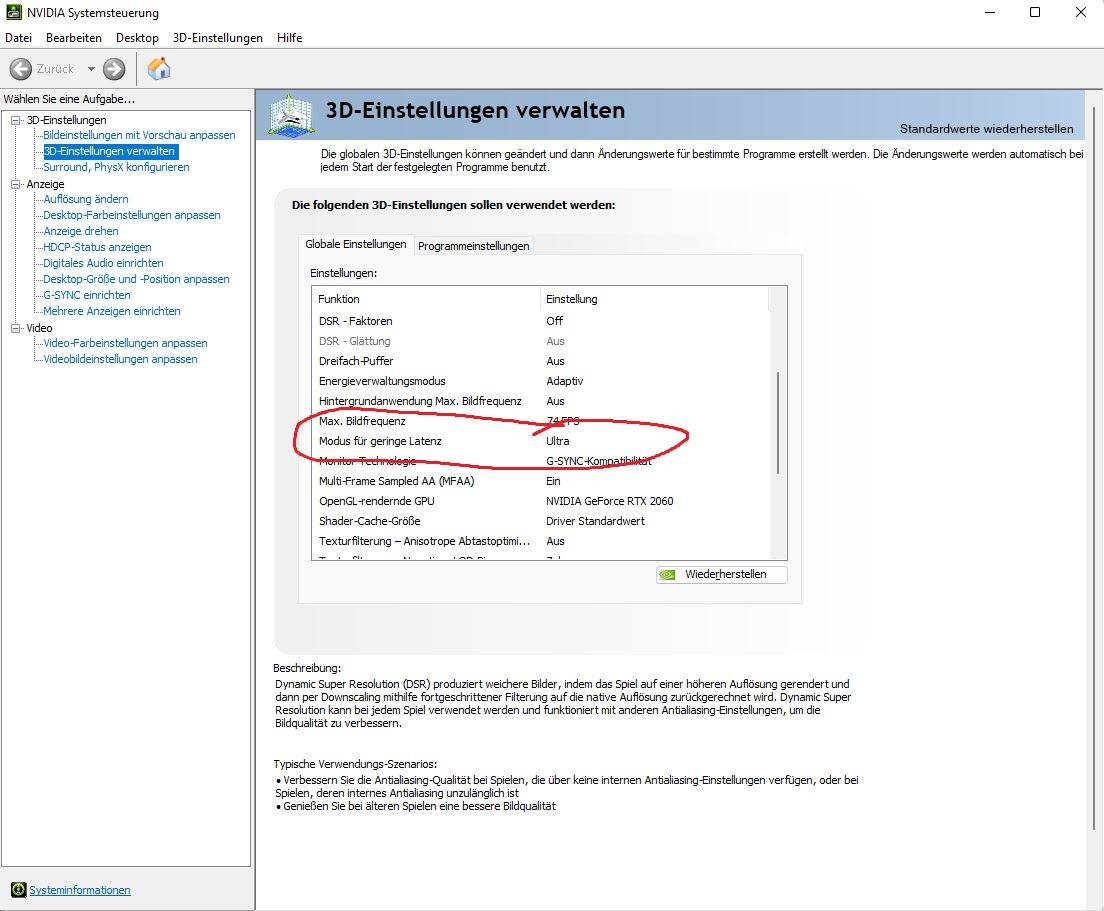Collapse the 3D-Einstellungen tree node
This screenshot has width=1104, height=911.
click(x=15, y=120)
